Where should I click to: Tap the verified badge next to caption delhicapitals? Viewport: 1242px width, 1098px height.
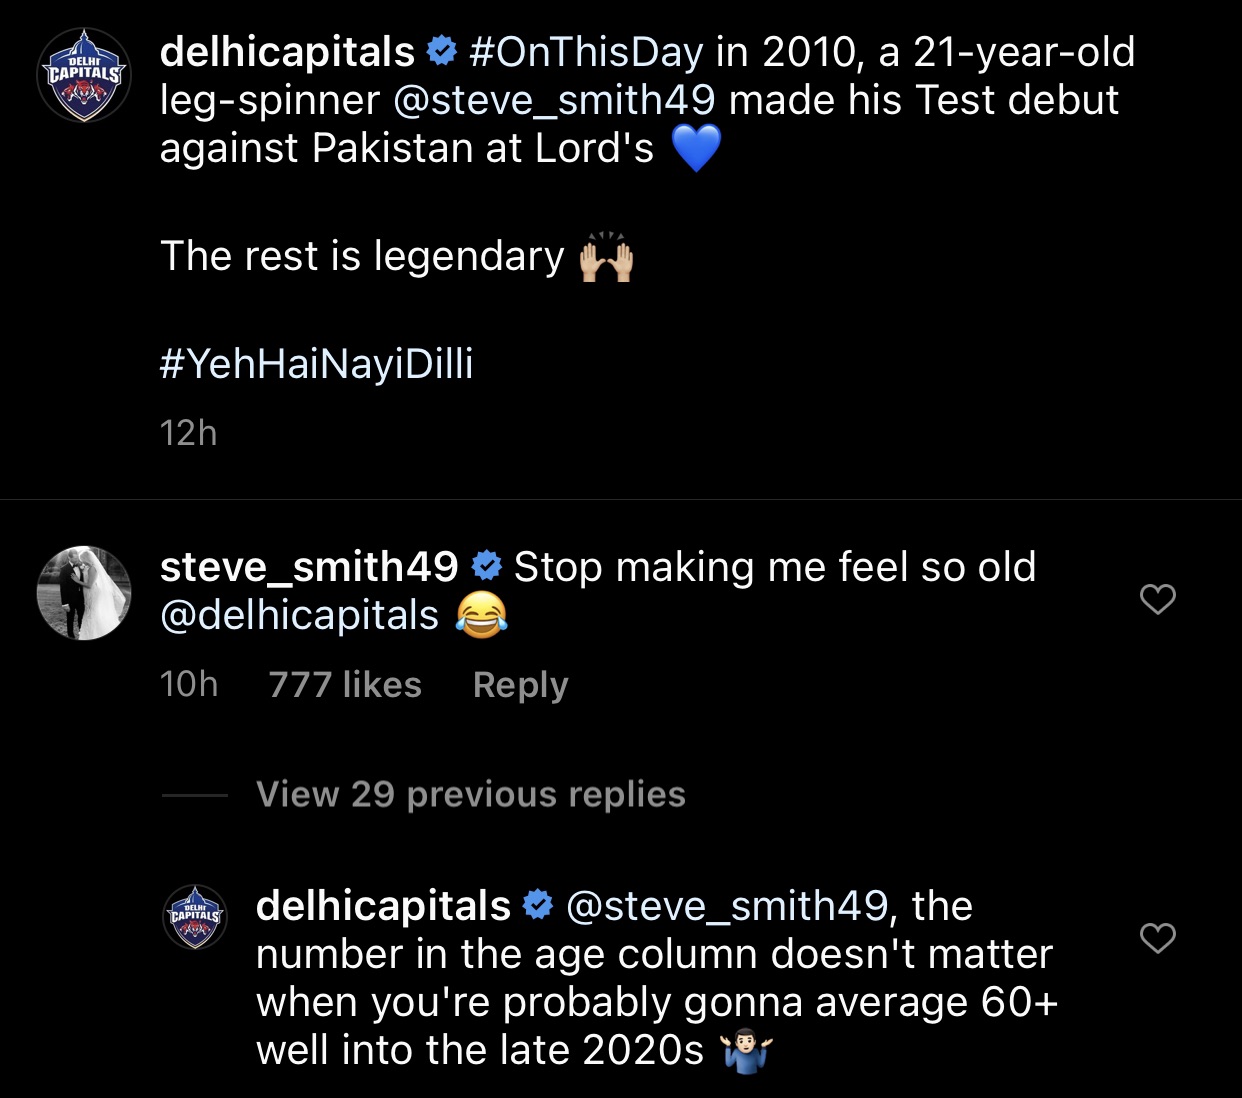tap(442, 51)
